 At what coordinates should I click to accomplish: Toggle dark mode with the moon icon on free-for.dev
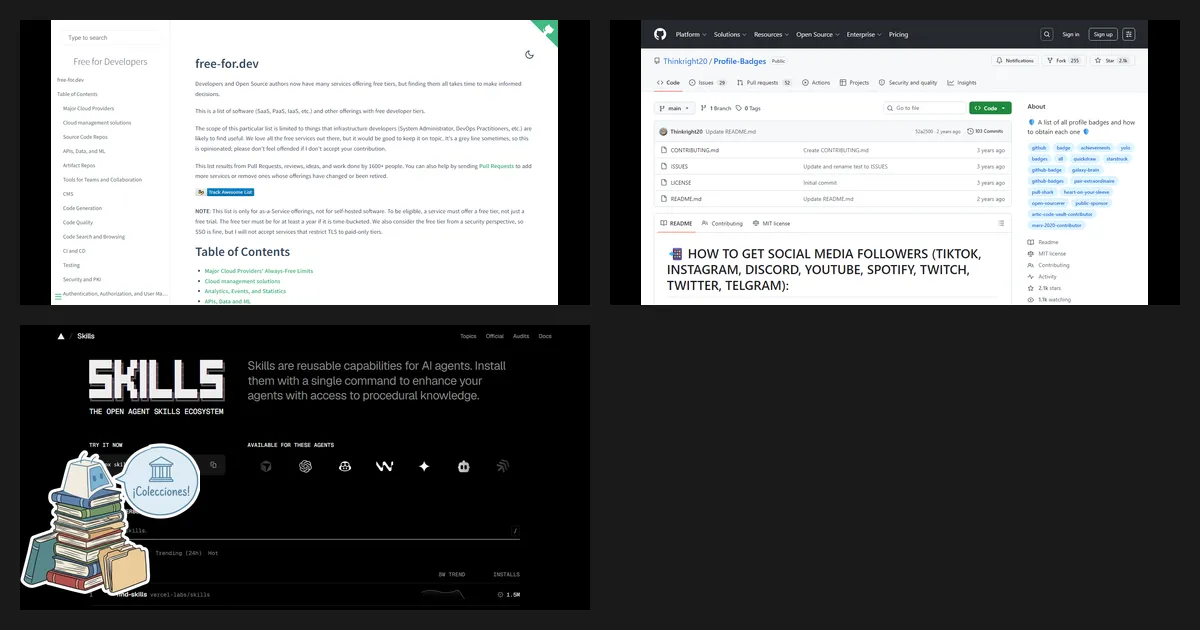529,55
